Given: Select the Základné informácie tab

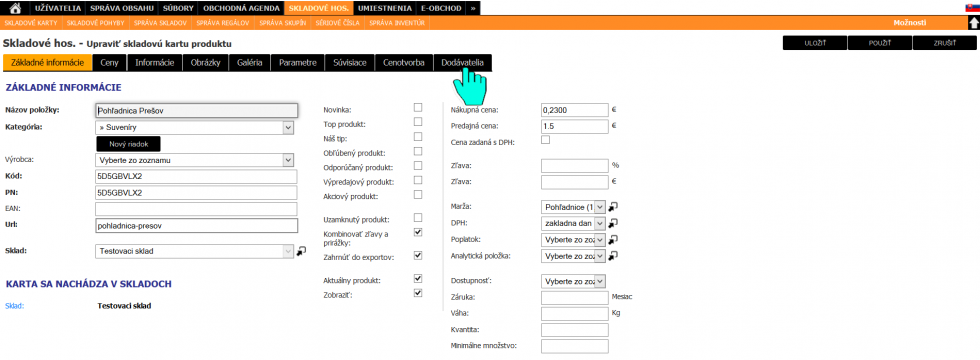Looking at the screenshot, I should (x=48, y=62).
